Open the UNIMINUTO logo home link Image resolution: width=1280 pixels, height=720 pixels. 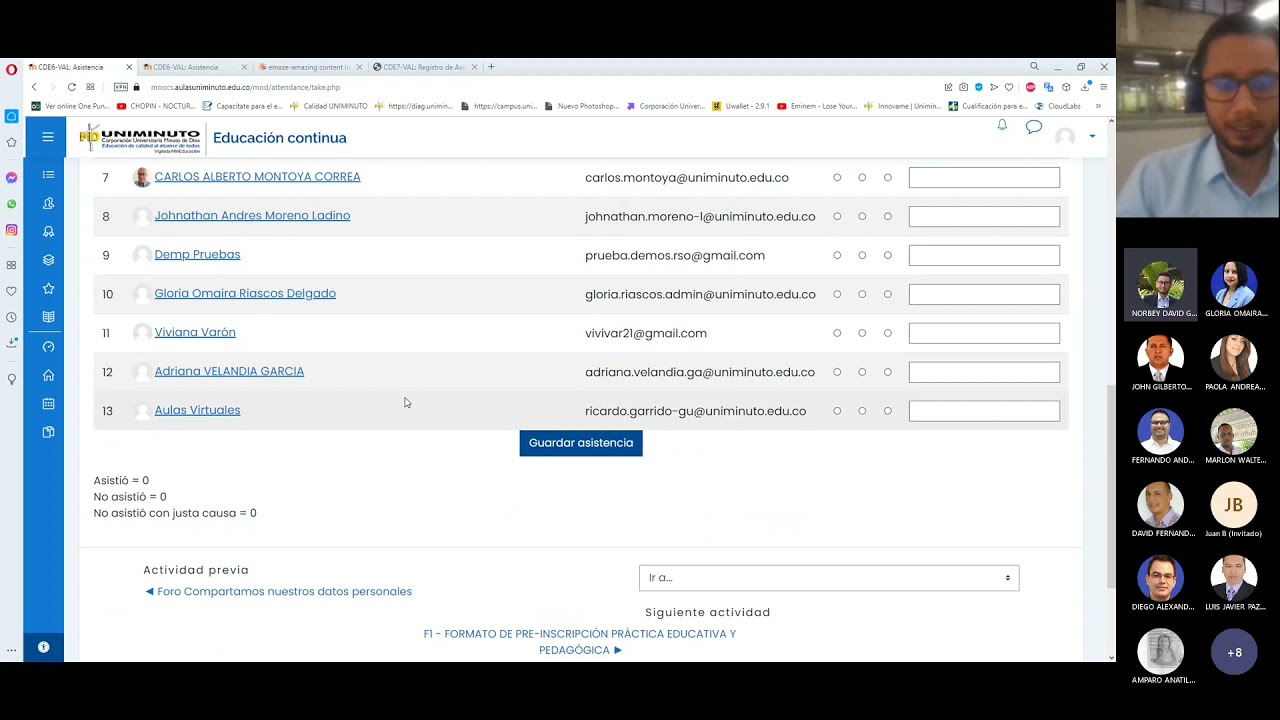(x=140, y=138)
